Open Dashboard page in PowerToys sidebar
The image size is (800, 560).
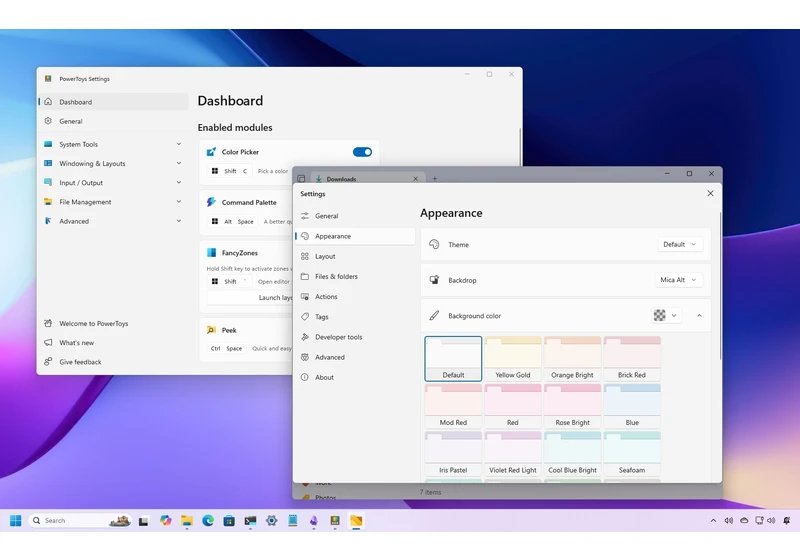pyautogui.click(x=113, y=101)
